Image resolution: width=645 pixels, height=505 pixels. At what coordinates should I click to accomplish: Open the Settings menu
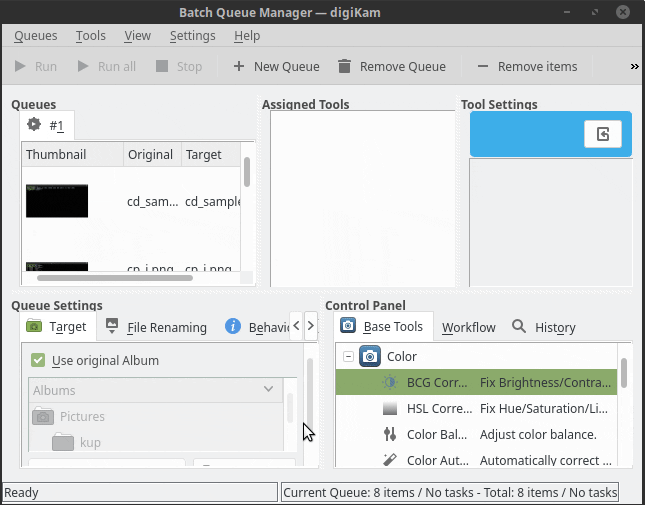coord(193,36)
